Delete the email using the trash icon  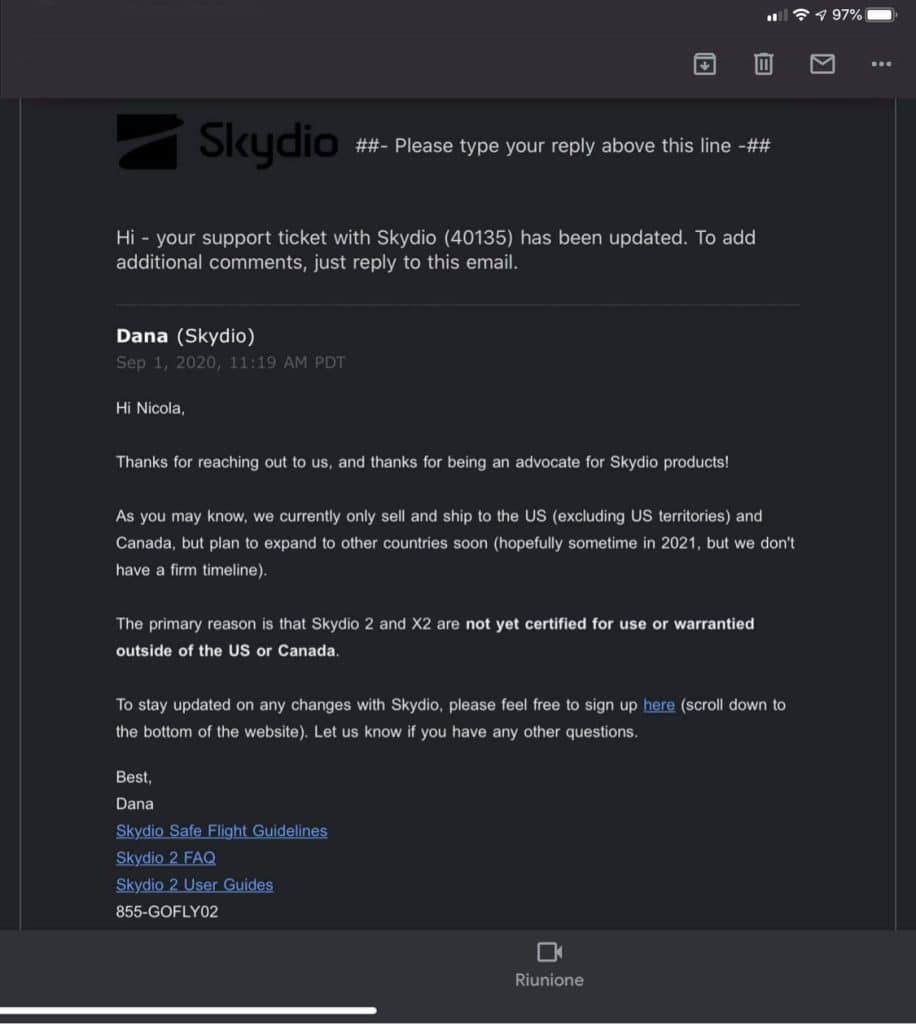point(763,64)
